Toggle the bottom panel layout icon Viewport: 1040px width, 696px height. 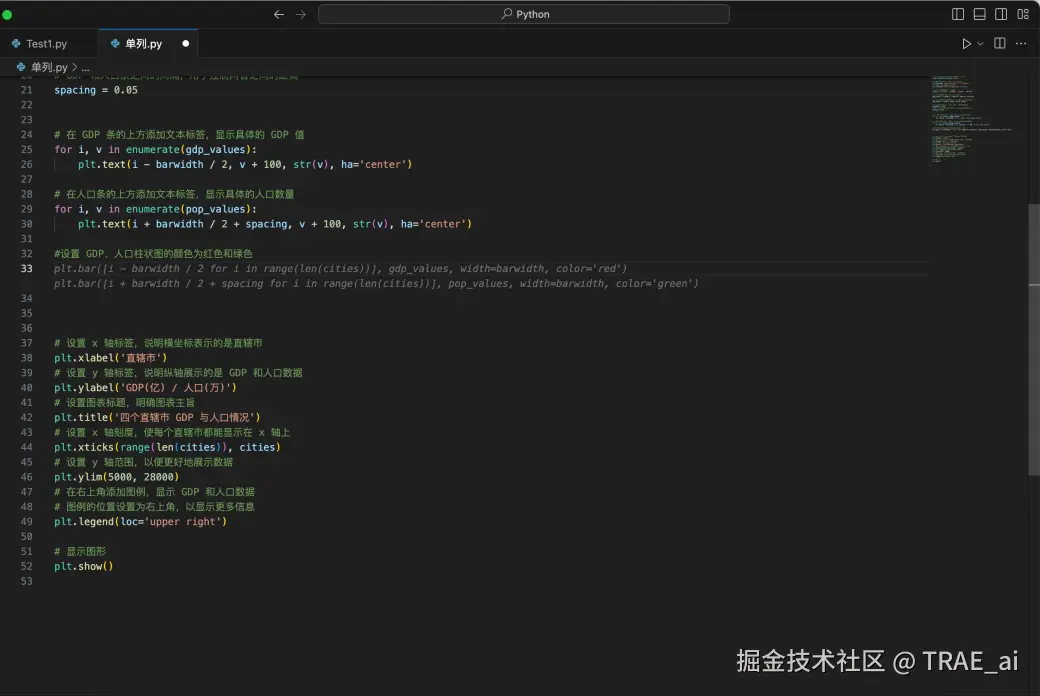pos(979,14)
